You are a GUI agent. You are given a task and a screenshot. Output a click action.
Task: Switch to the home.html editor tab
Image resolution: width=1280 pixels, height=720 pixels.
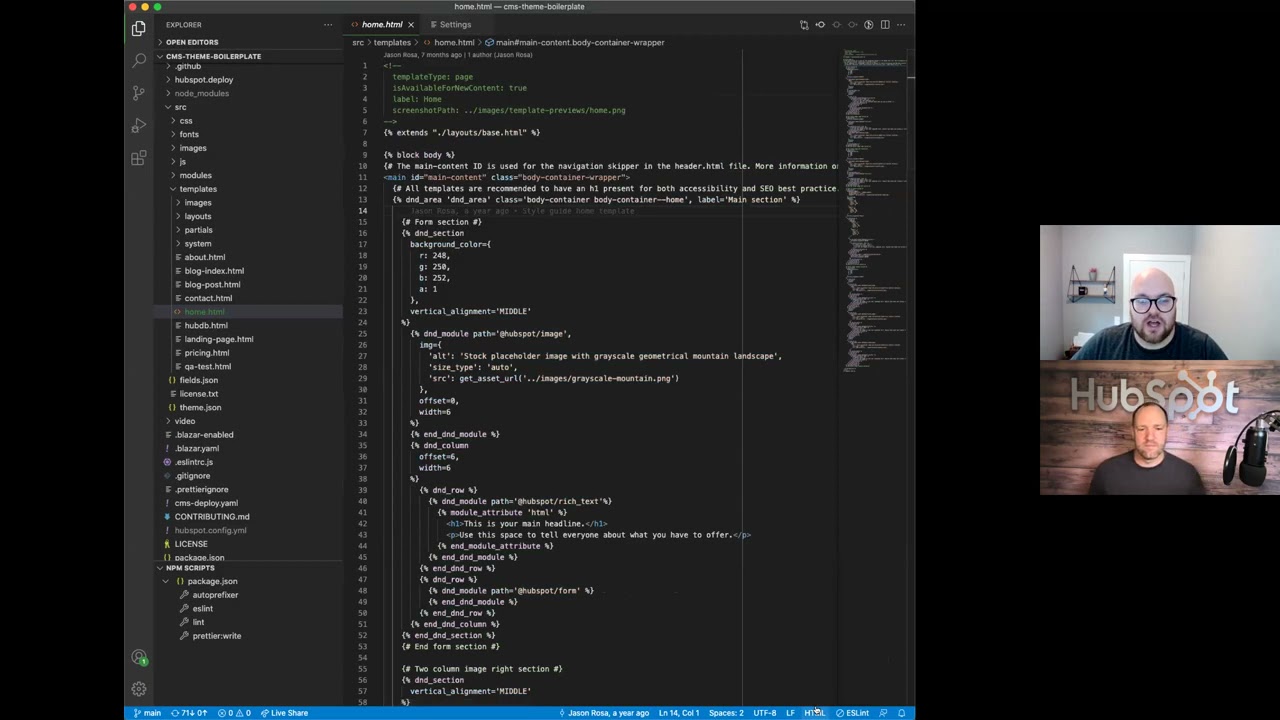[x=381, y=25]
